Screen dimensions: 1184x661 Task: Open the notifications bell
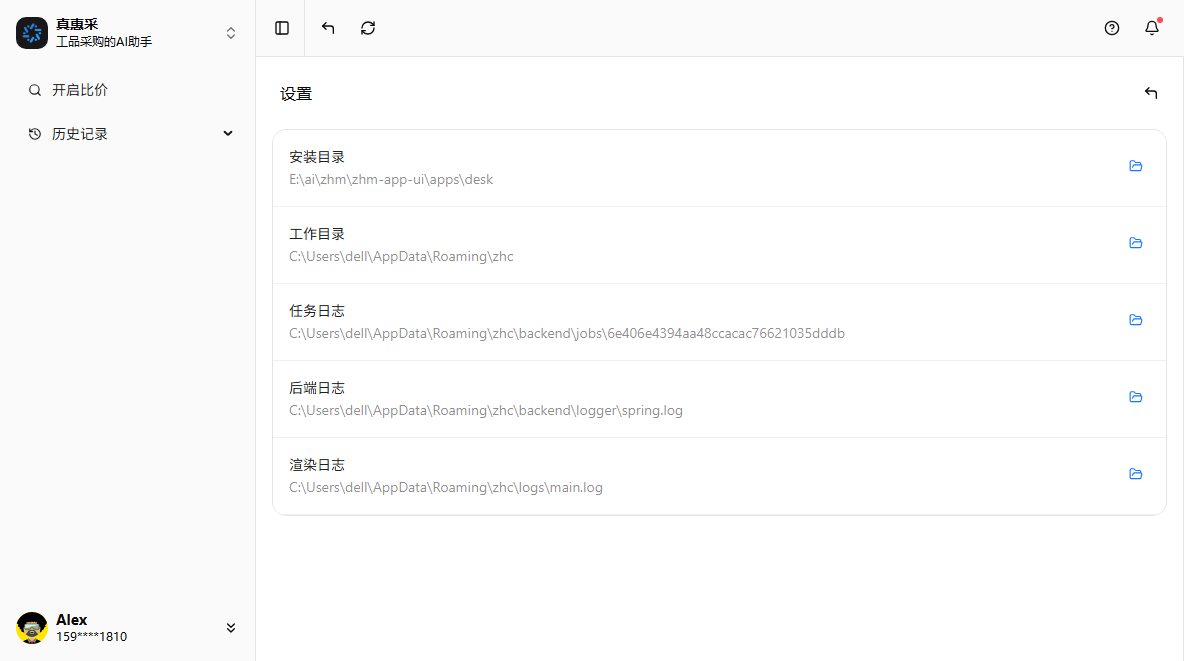(1152, 28)
